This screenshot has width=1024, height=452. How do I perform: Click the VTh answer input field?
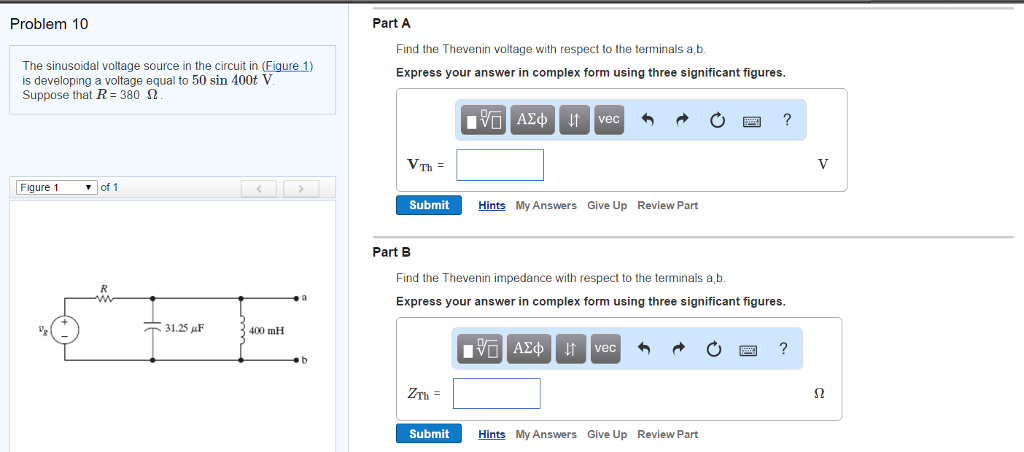click(500, 165)
